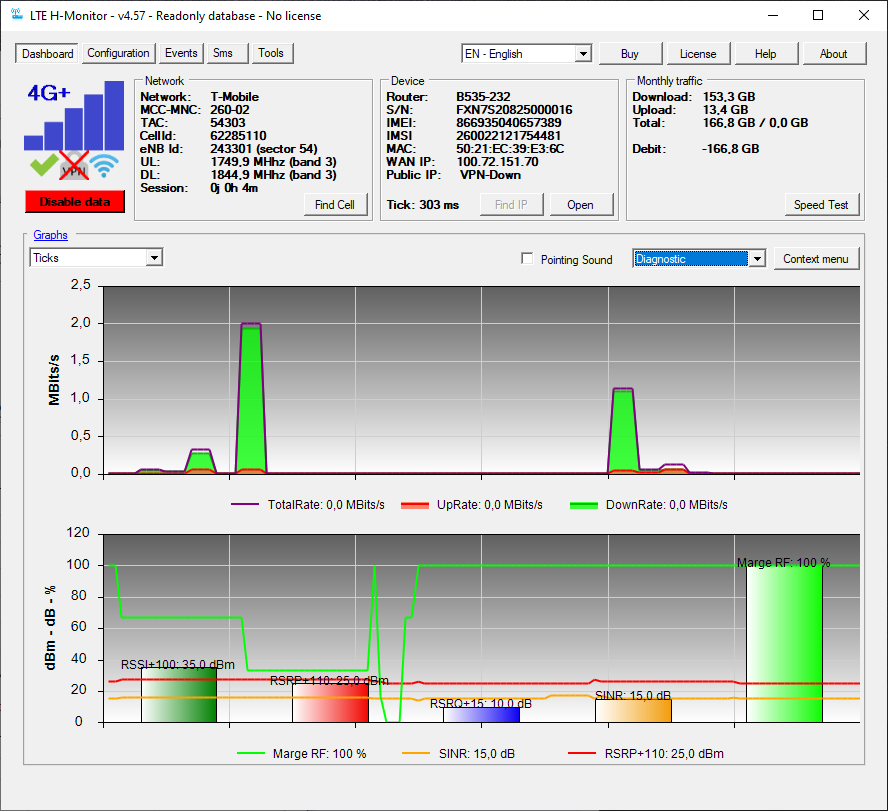Click the blue WiFi status icon
The height and width of the screenshot is (811, 888).
point(104,165)
